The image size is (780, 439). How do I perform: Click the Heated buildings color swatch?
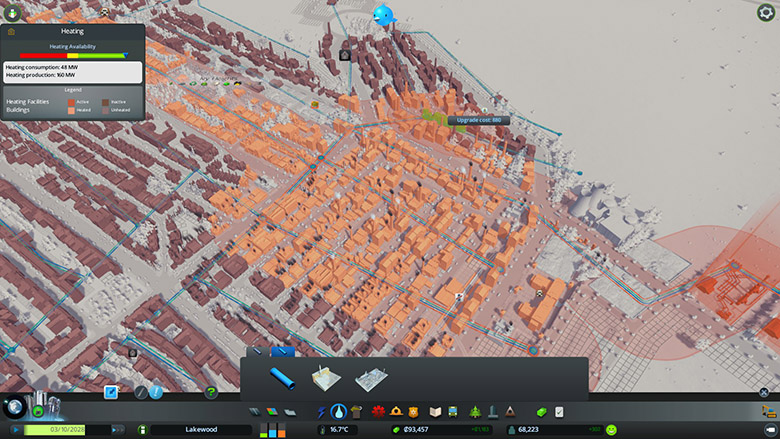pos(71,110)
